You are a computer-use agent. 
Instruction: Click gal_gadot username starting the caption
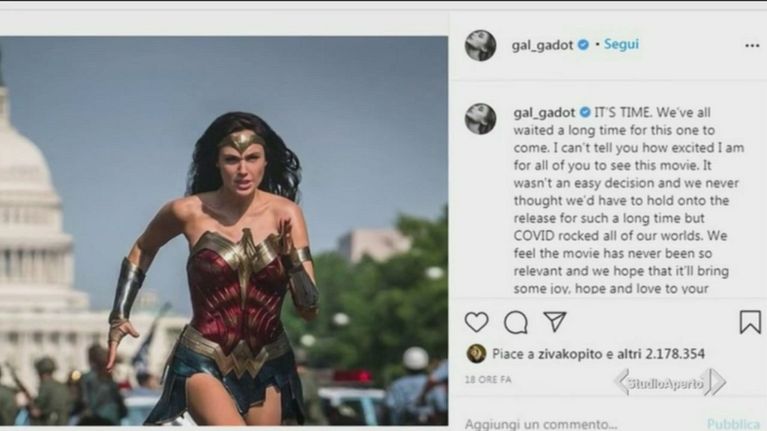click(x=541, y=112)
